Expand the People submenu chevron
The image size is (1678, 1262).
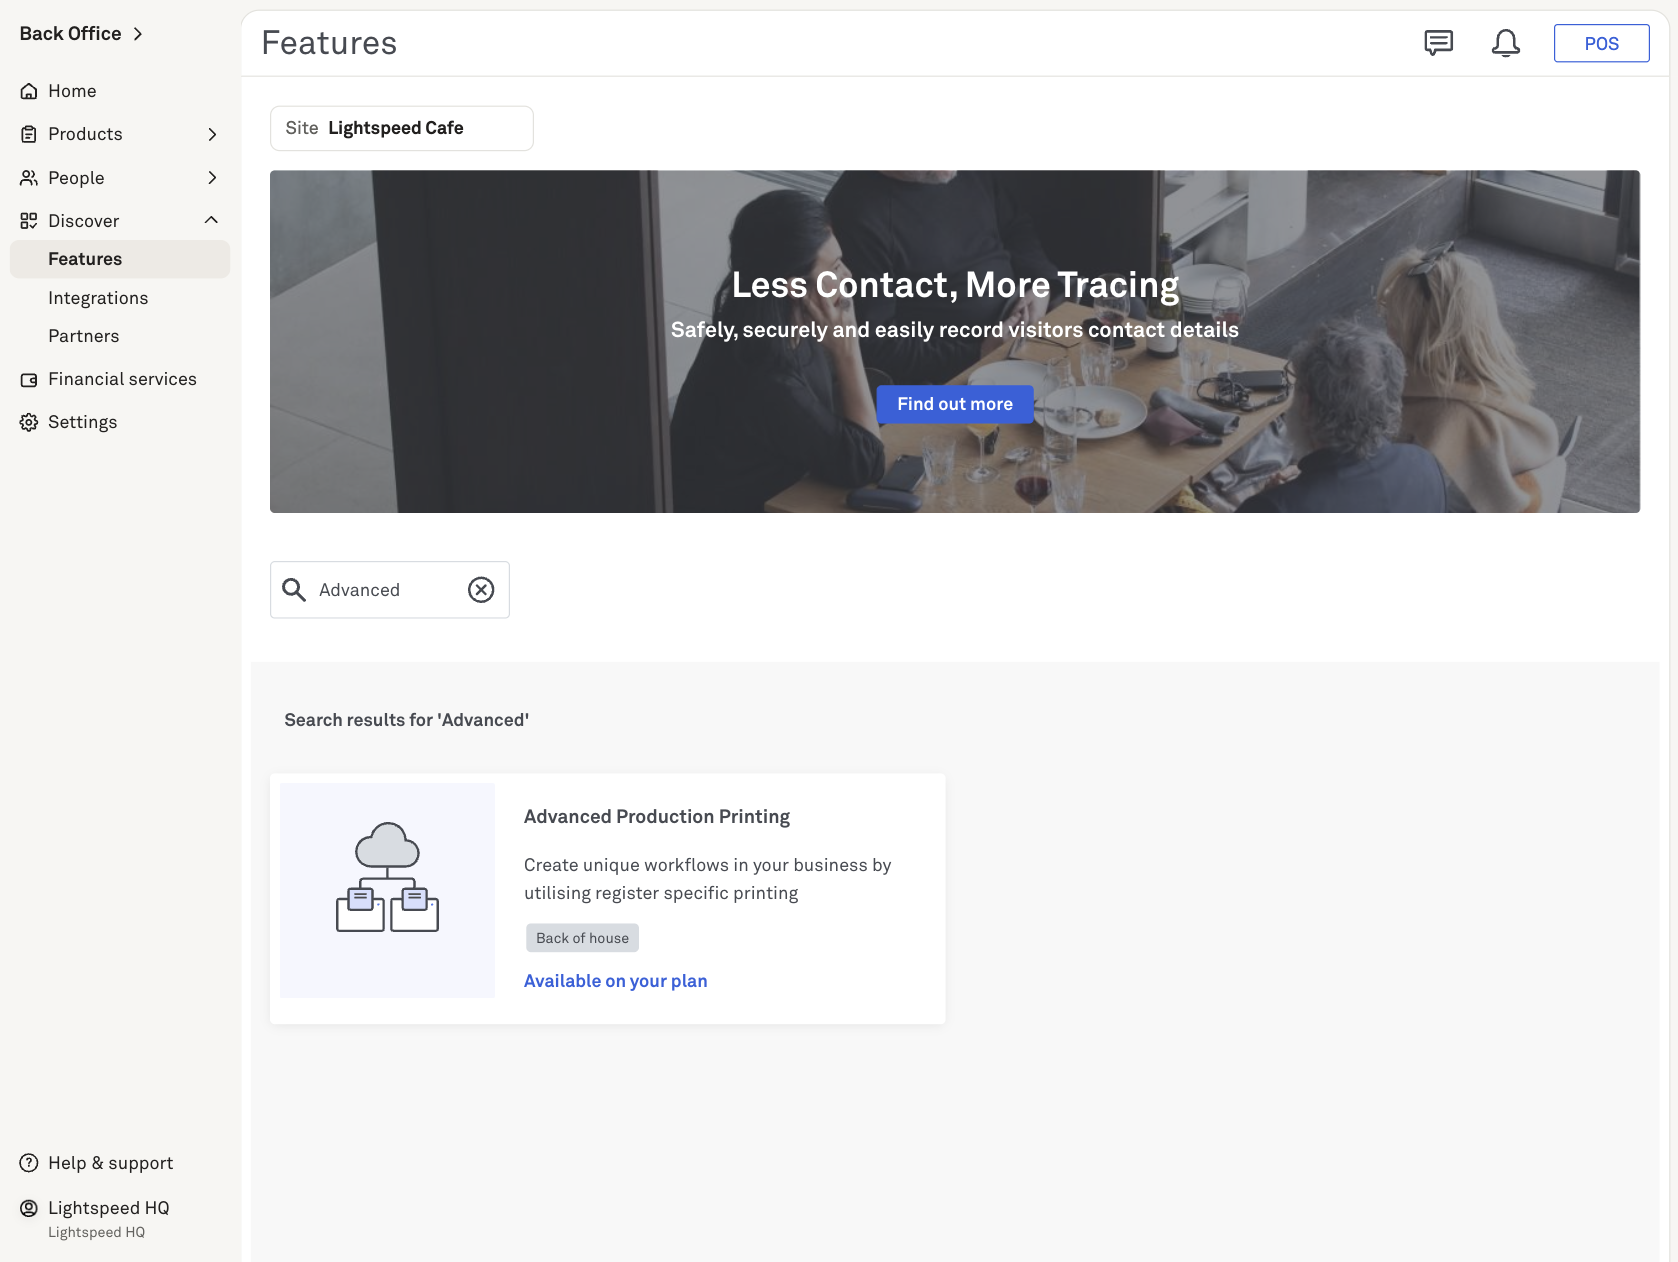(x=212, y=178)
